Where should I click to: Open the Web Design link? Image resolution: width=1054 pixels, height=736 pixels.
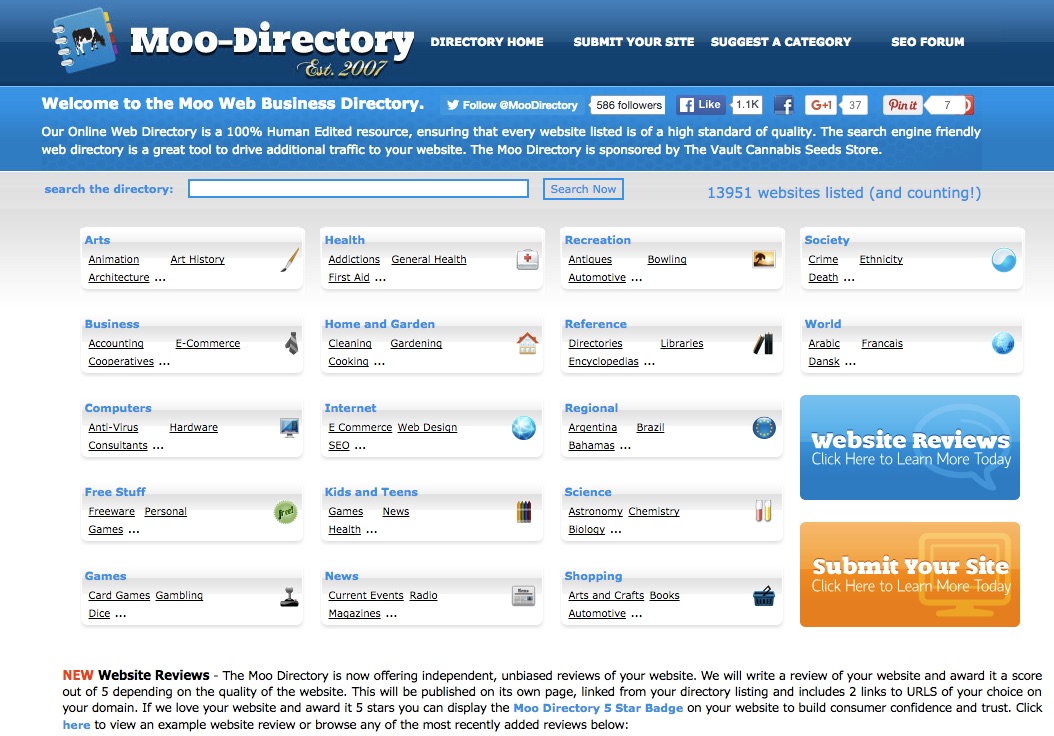pos(427,427)
